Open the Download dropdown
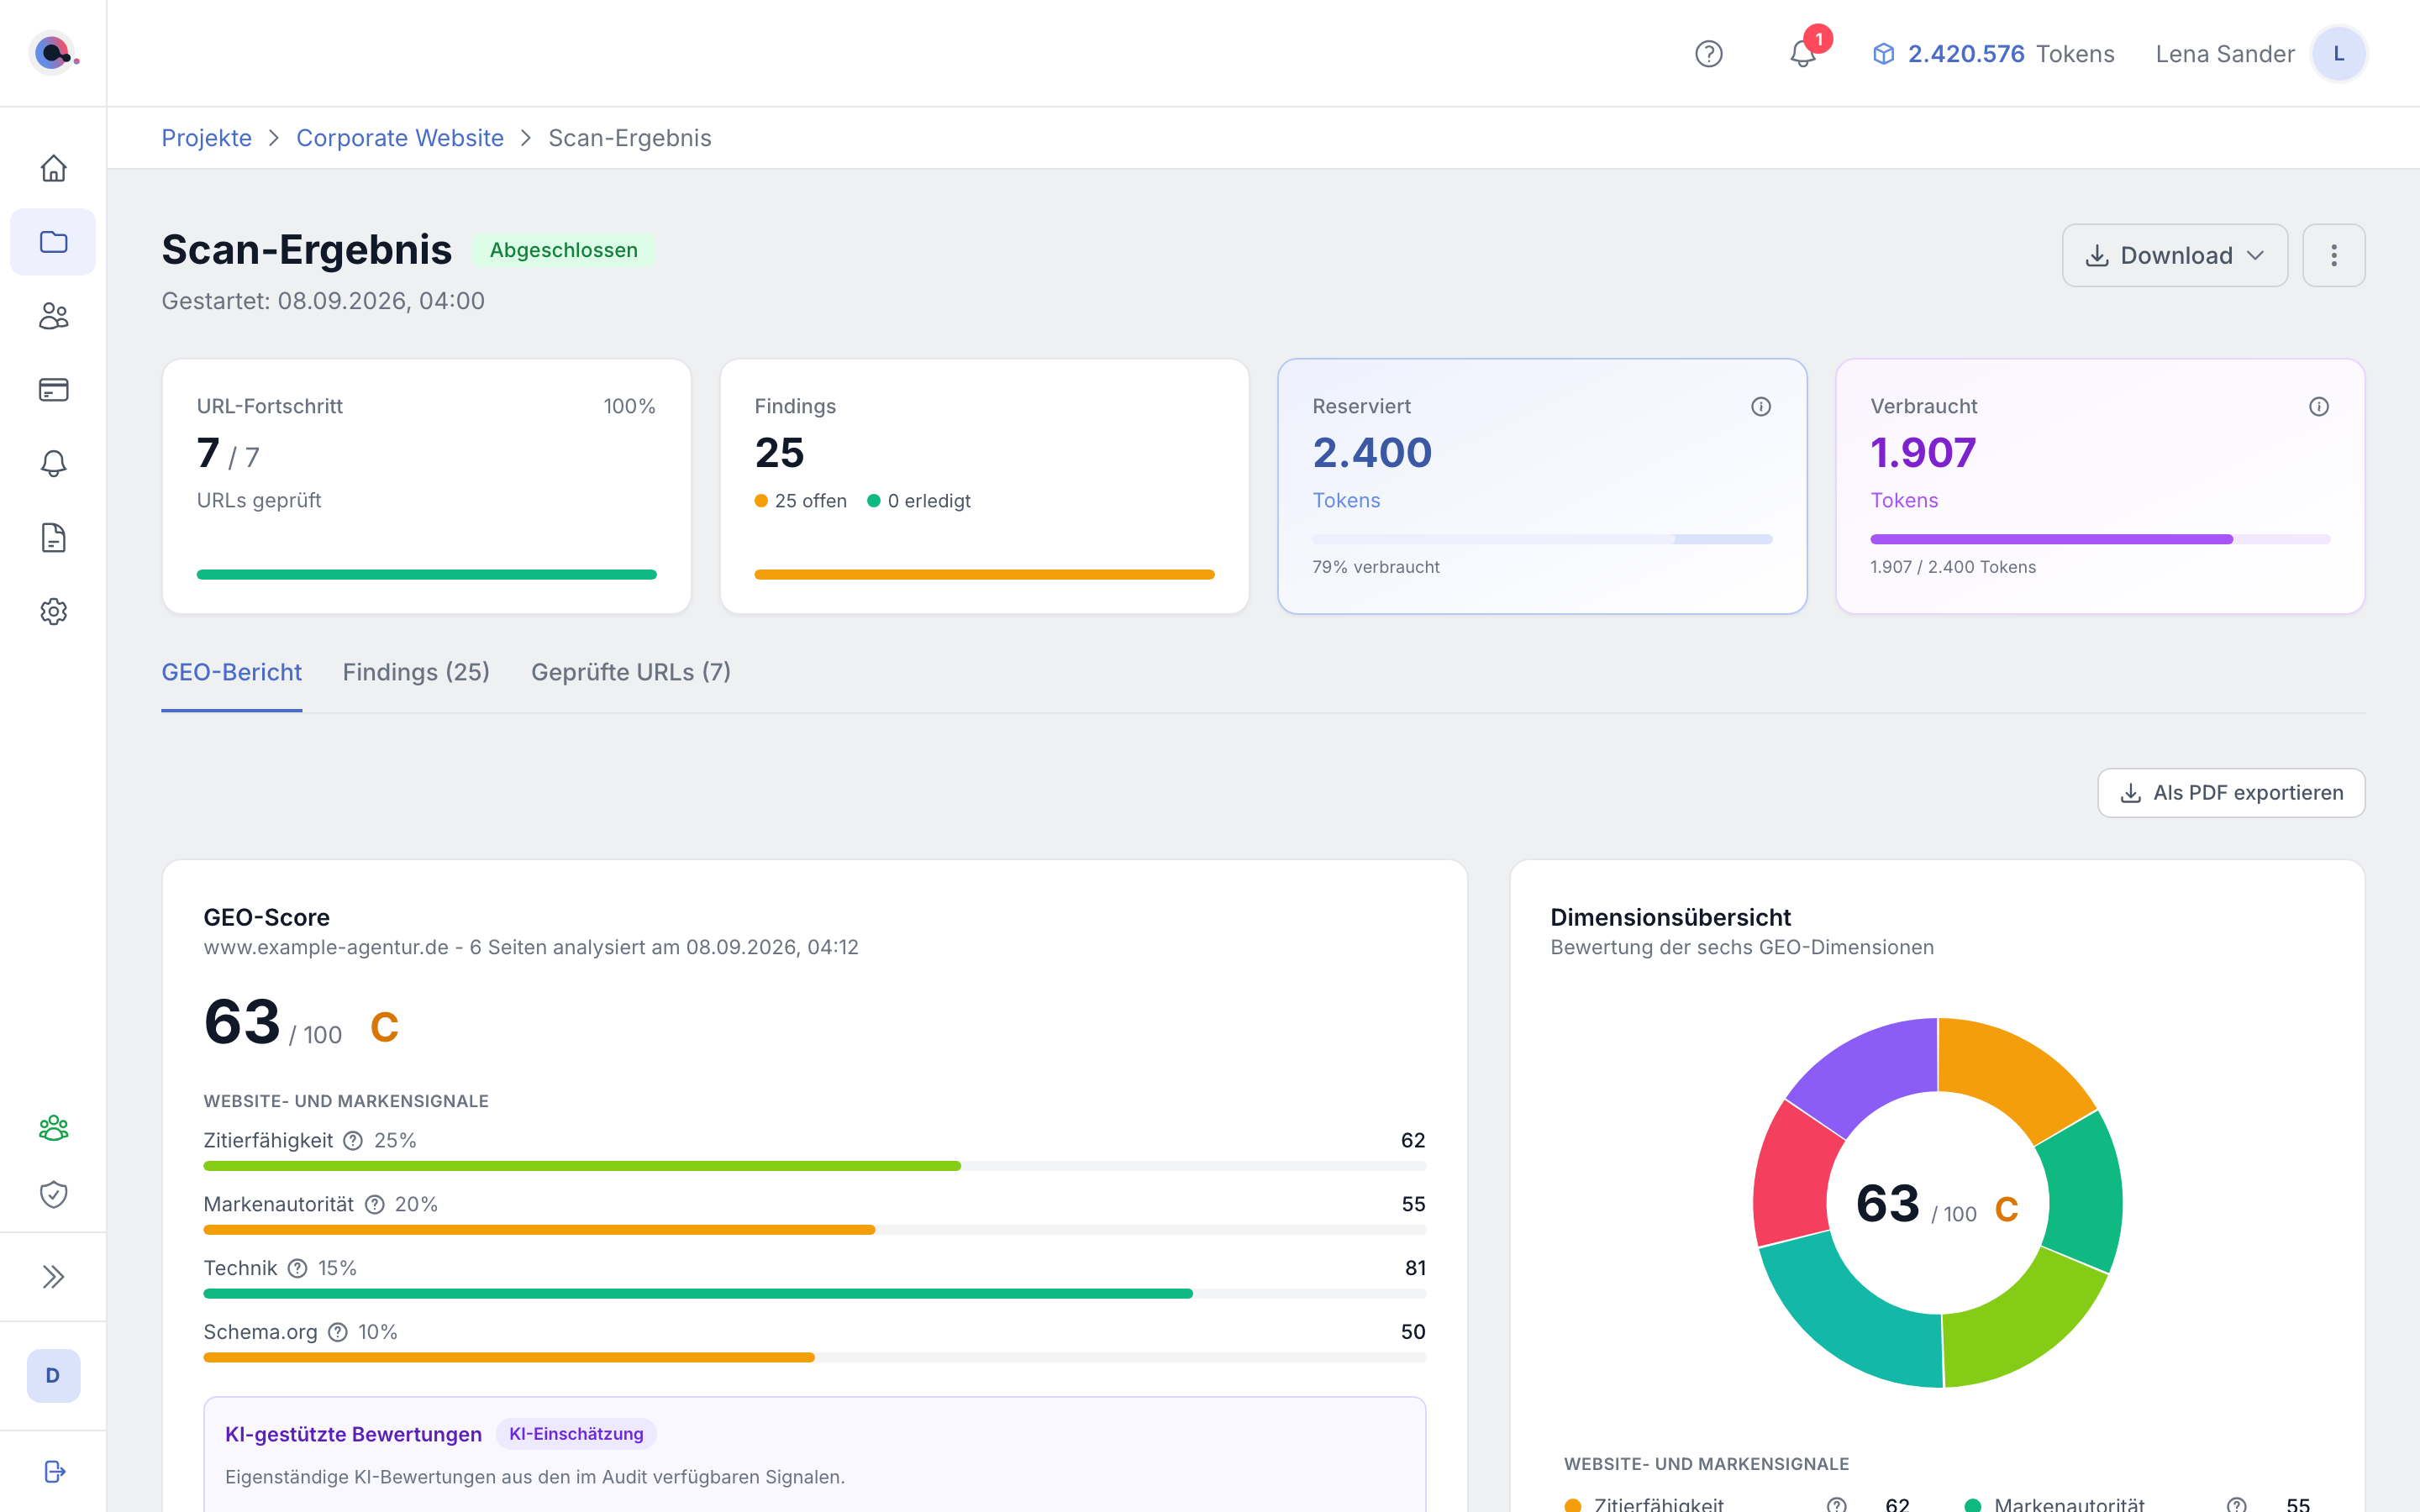 tap(2174, 255)
